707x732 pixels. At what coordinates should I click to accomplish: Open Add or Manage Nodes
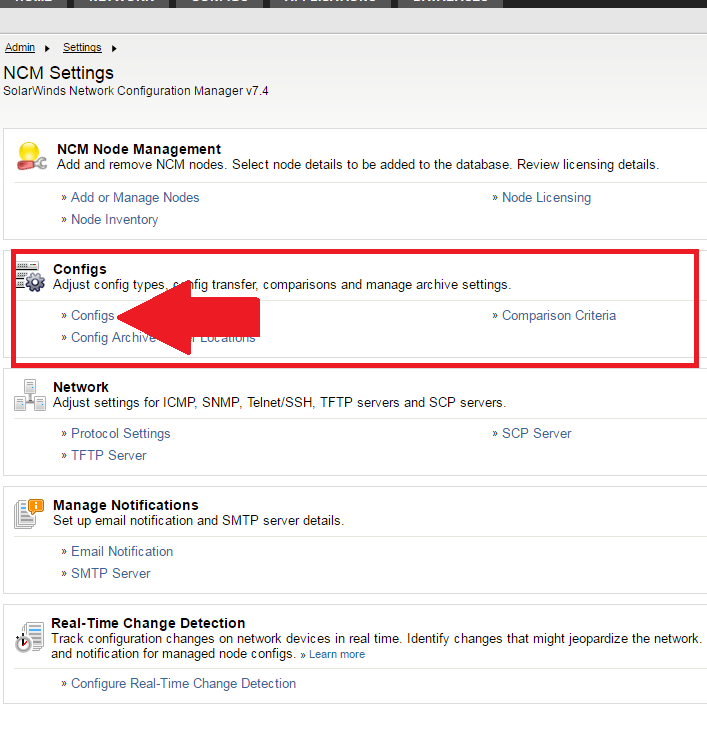[x=135, y=197]
